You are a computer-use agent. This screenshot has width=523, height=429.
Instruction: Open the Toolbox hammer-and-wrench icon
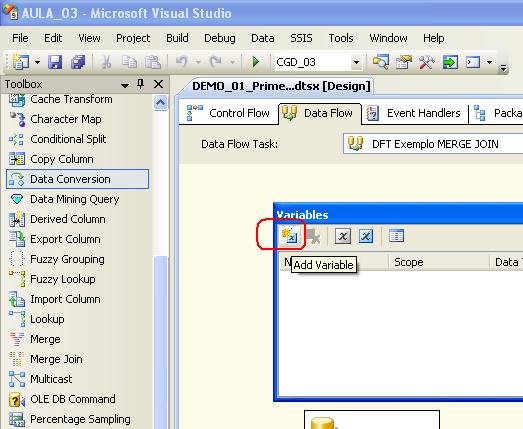427,62
